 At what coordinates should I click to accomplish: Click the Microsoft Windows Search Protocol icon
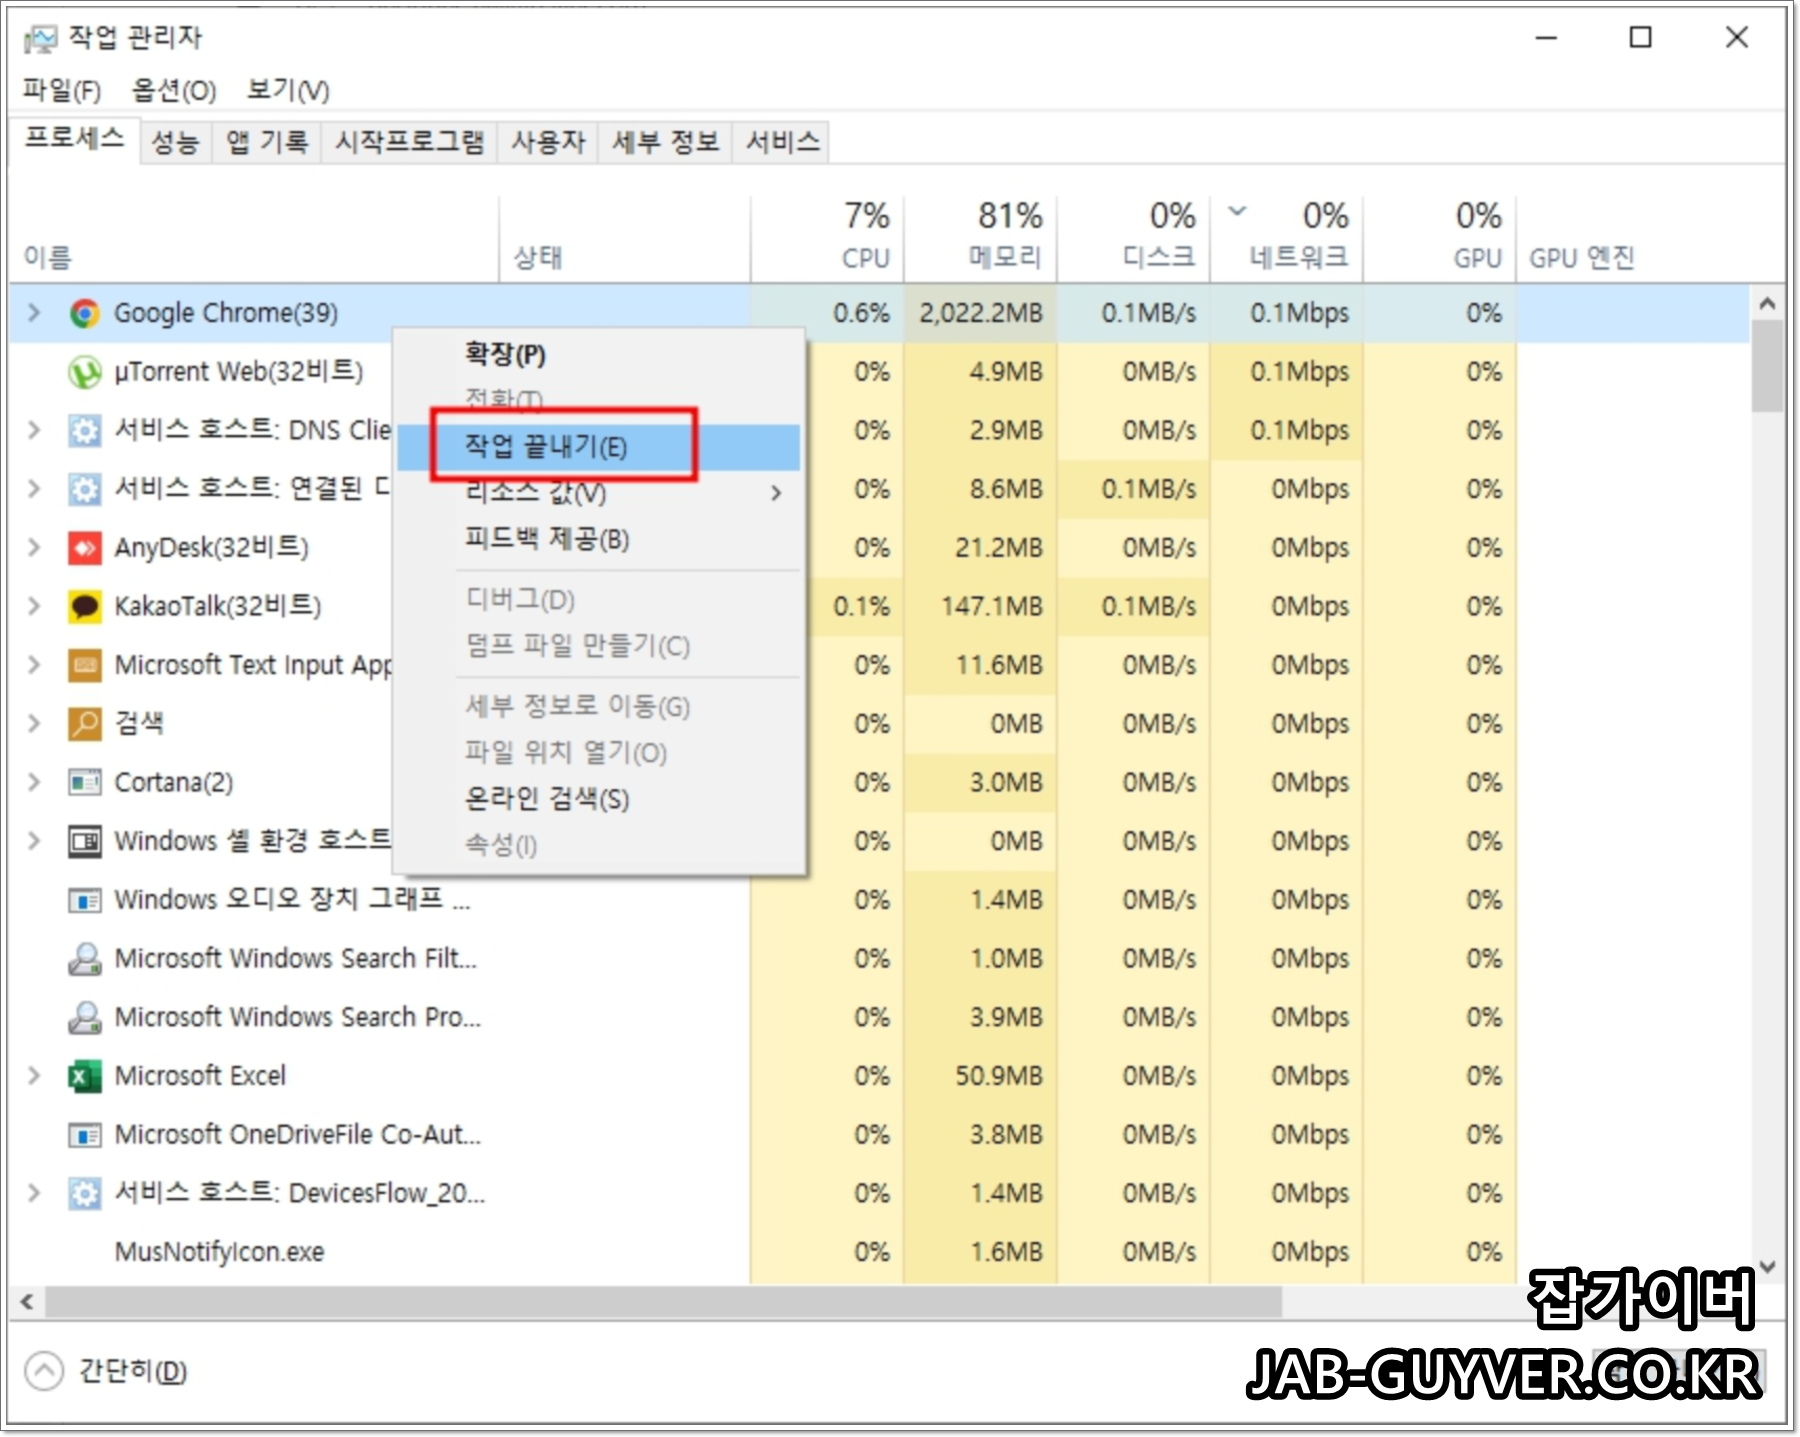pos(85,1017)
